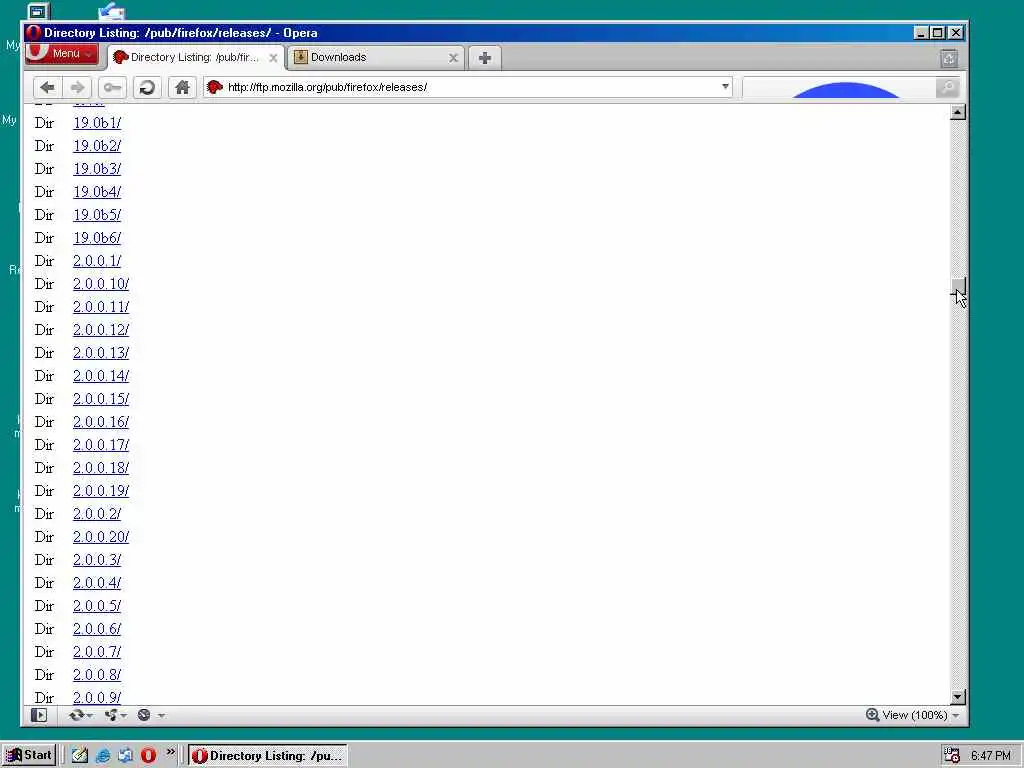Close the Directory Listing tab

pyautogui.click(x=274, y=57)
